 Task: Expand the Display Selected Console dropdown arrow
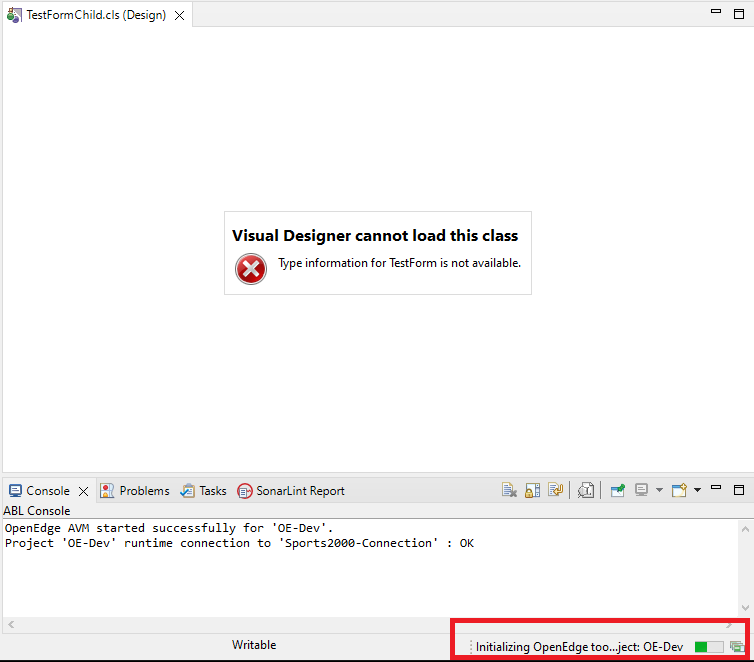click(x=659, y=490)
